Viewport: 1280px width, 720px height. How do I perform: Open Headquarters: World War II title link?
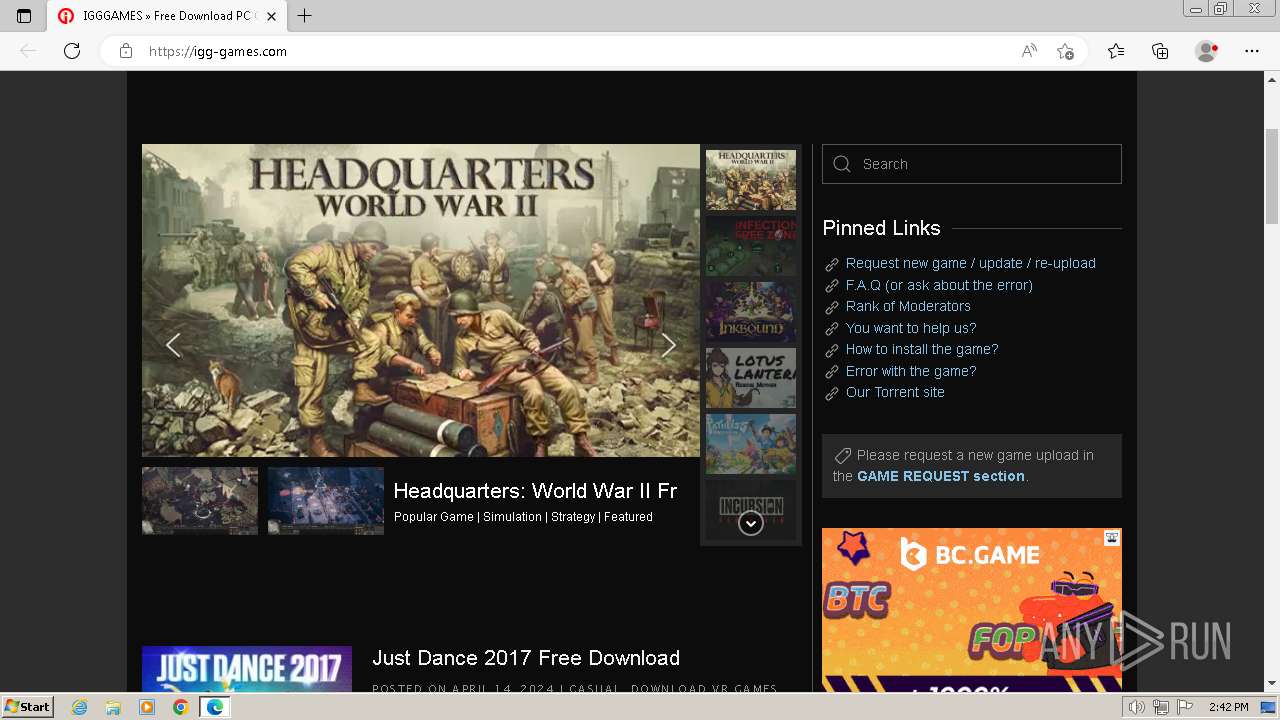click(x=535, y=491)
